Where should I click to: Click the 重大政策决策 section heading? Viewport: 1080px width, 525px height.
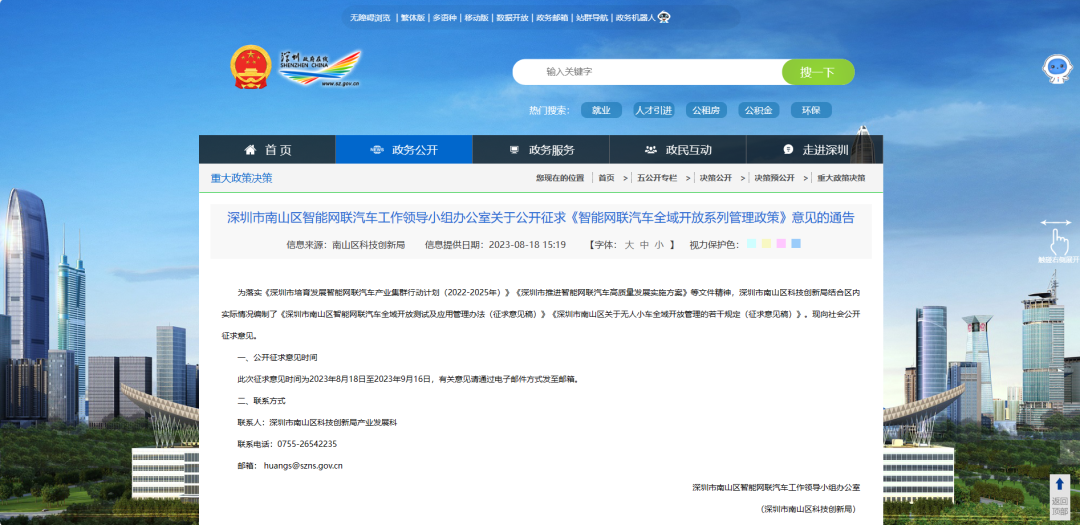pos(241,178)
